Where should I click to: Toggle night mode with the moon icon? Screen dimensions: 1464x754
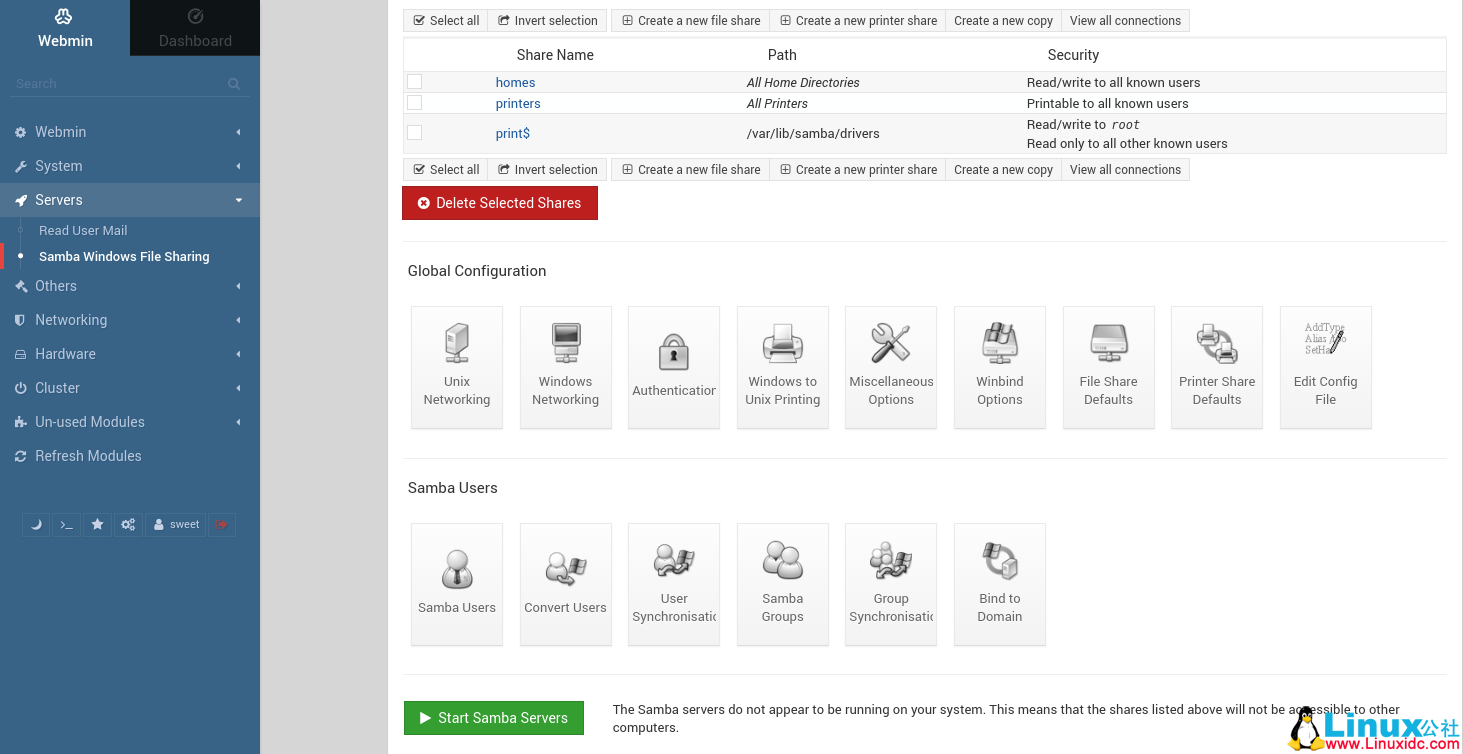[x=37, y=525]
